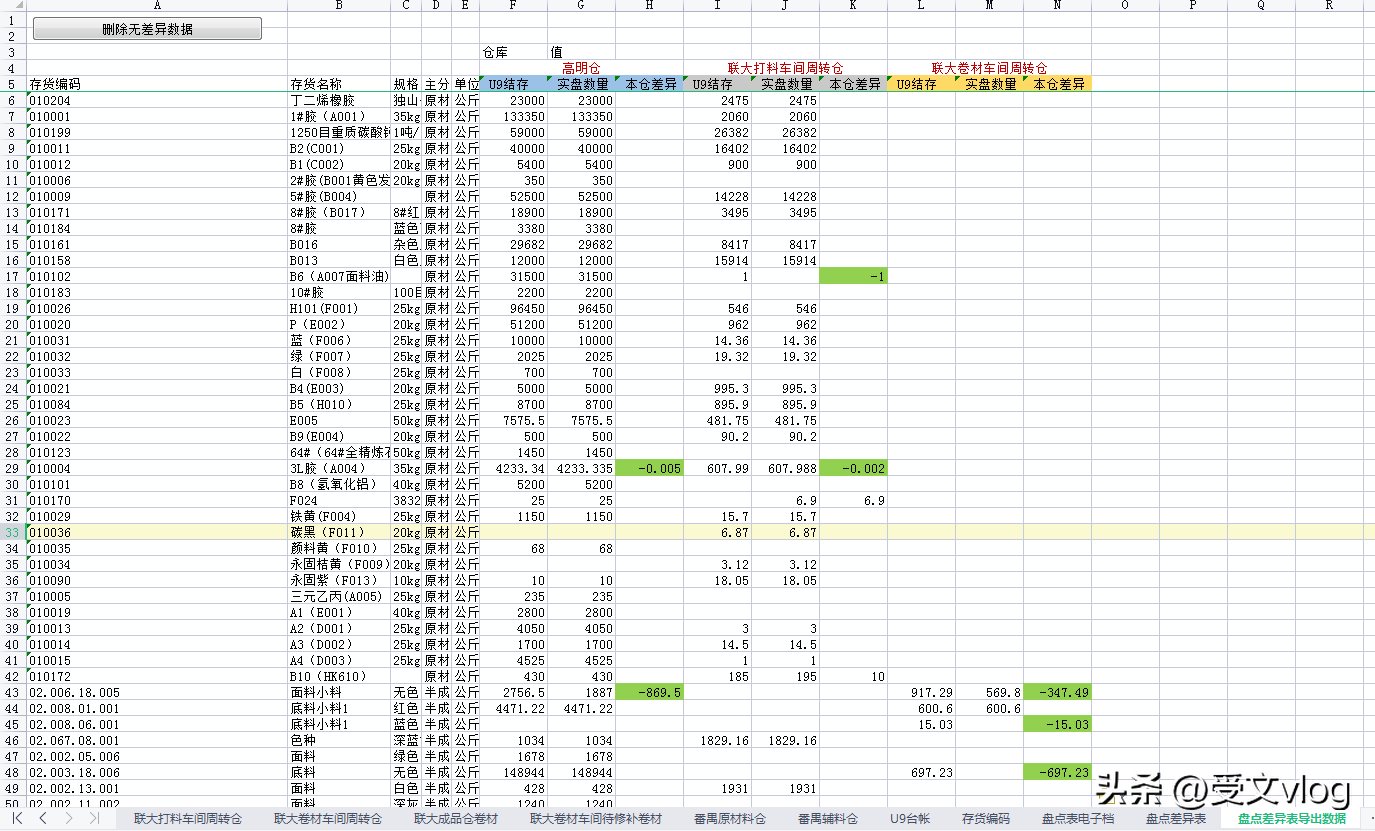Viewport: 1375px width, 831px height.
Task: Click green 本仓差异 header in column H
Action: coord(649,84)
